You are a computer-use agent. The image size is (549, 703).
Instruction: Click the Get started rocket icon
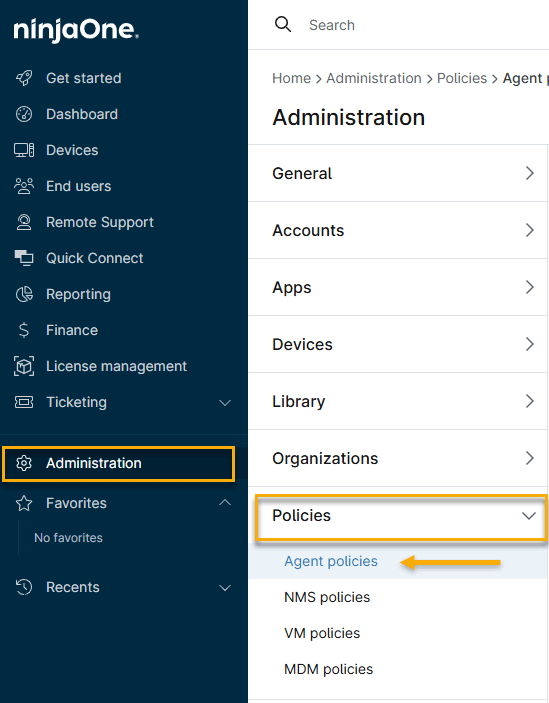24,78
